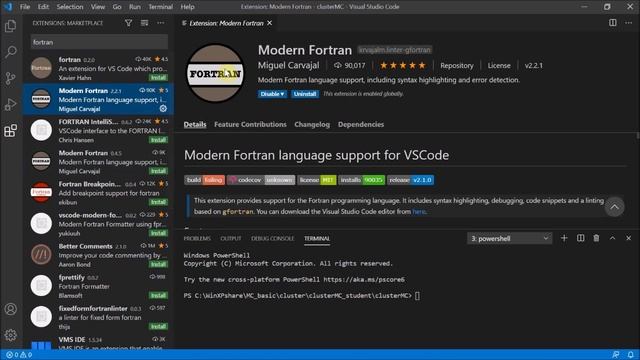
Task: Open errors and warnings in status bar
Action: [19, 355]
